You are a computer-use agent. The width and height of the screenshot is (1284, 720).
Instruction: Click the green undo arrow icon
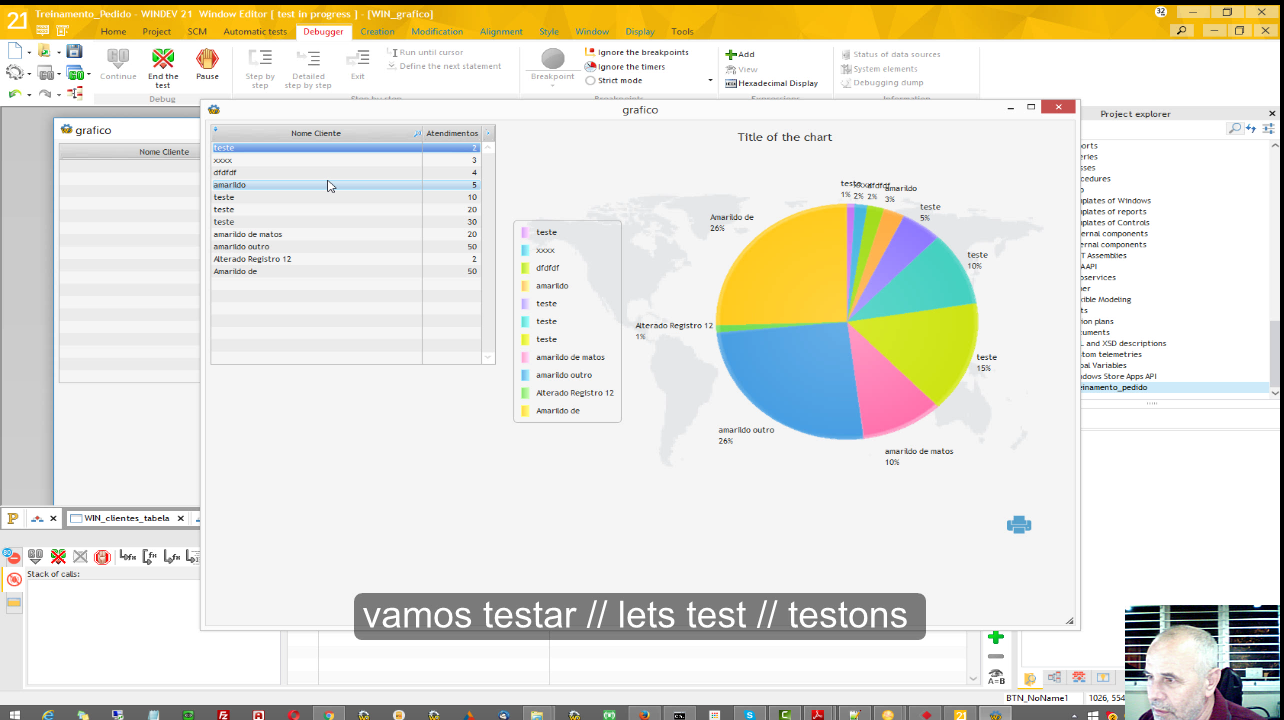(x=13, y=95)
